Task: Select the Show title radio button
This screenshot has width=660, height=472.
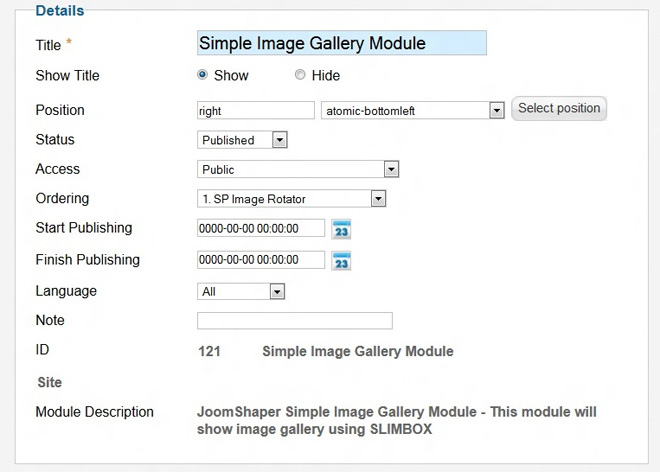Action: (x=203, y=75)
